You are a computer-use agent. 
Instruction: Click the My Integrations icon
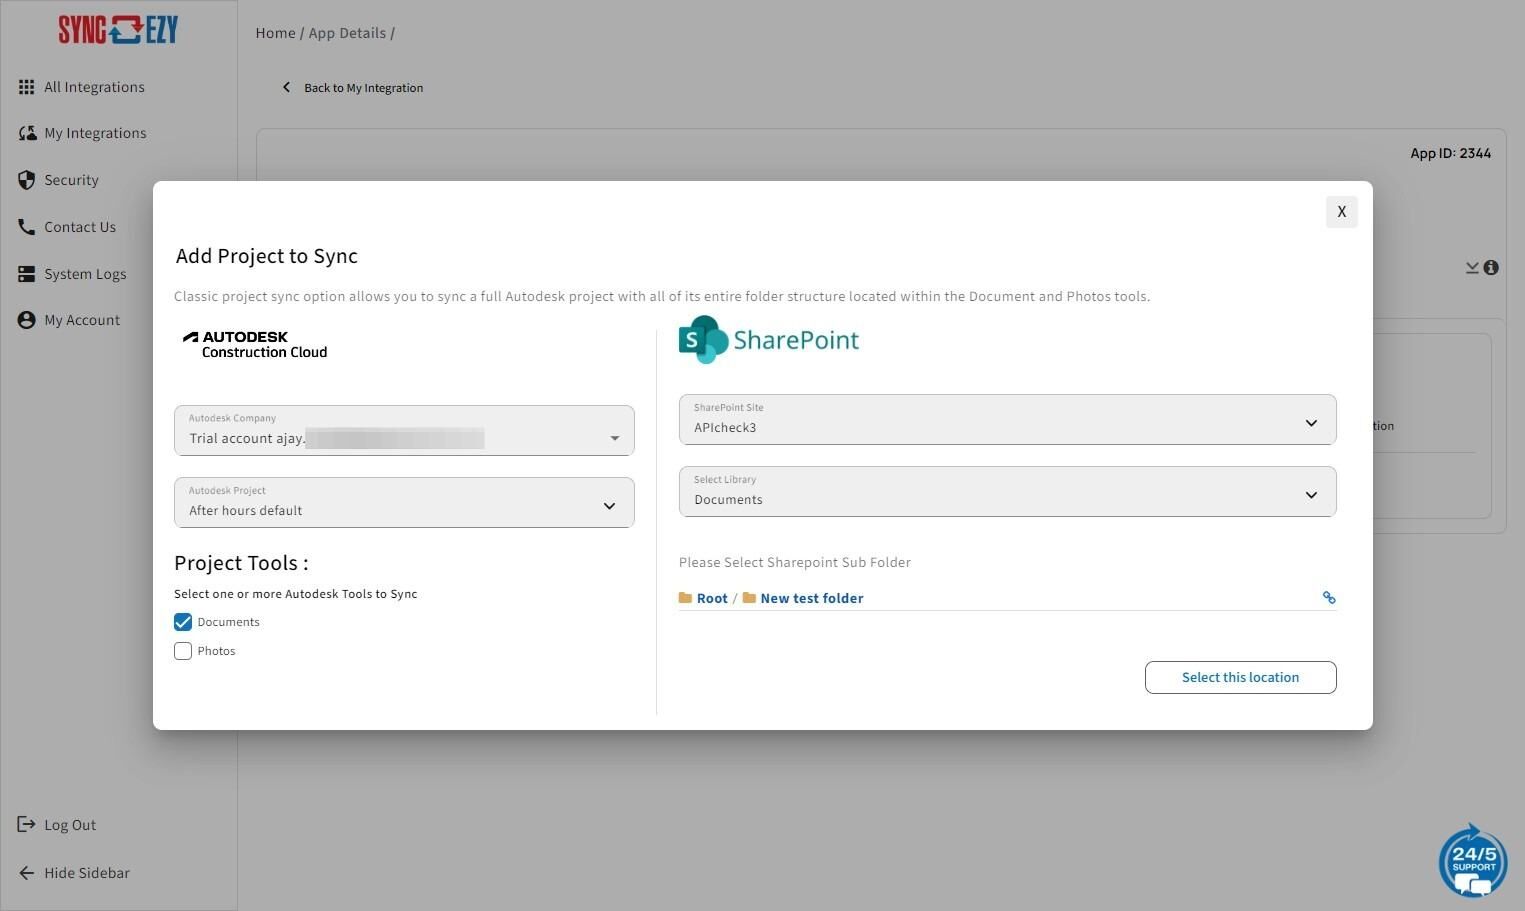click(x=27, y=133)
